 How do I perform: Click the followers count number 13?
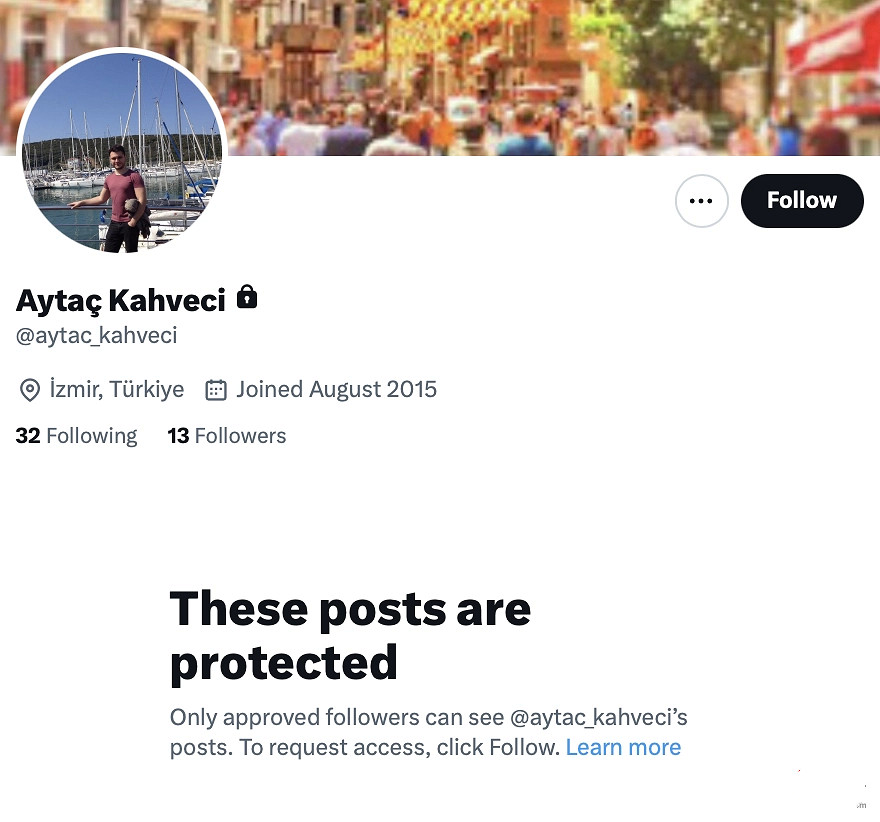[x=178, y=436]
